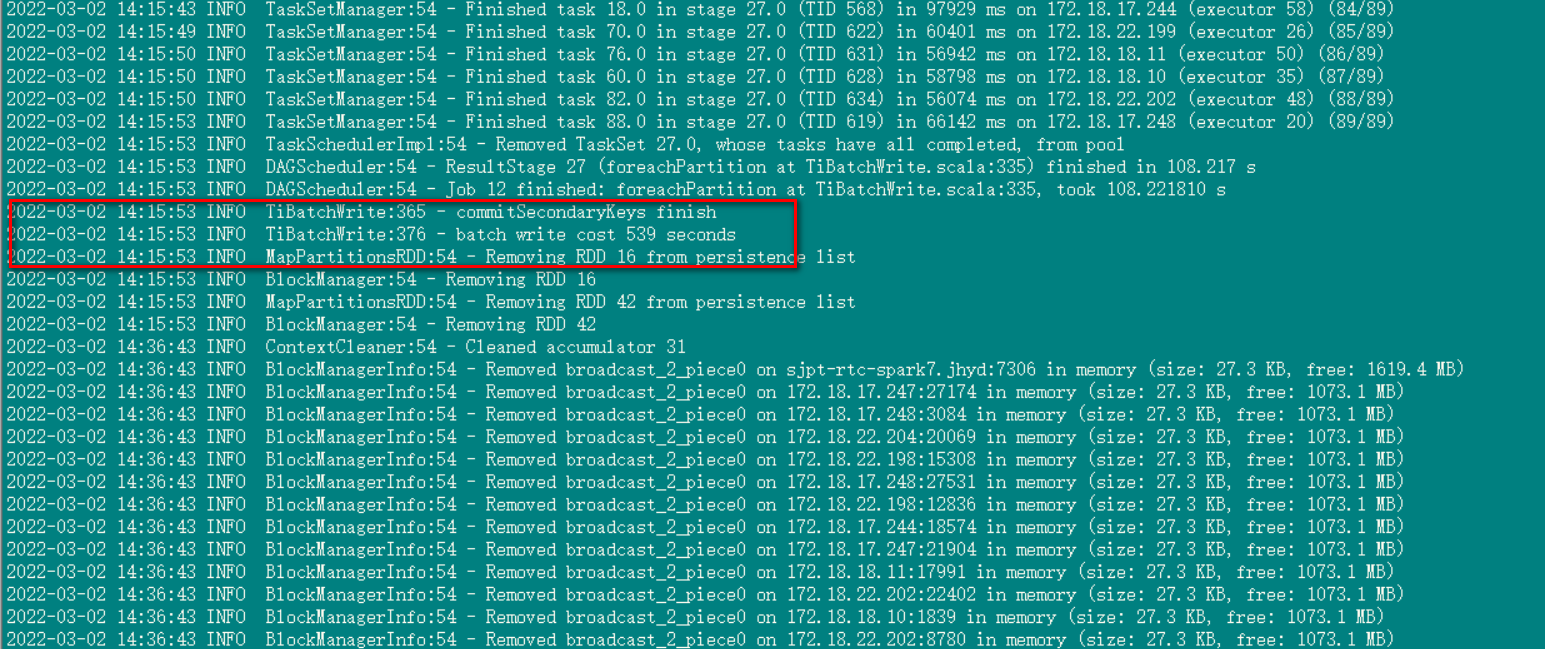Click the 'Removing RDD 42' BlockManager line
The height and width of the screenshot is (649, 1545).
coord(301,325)
